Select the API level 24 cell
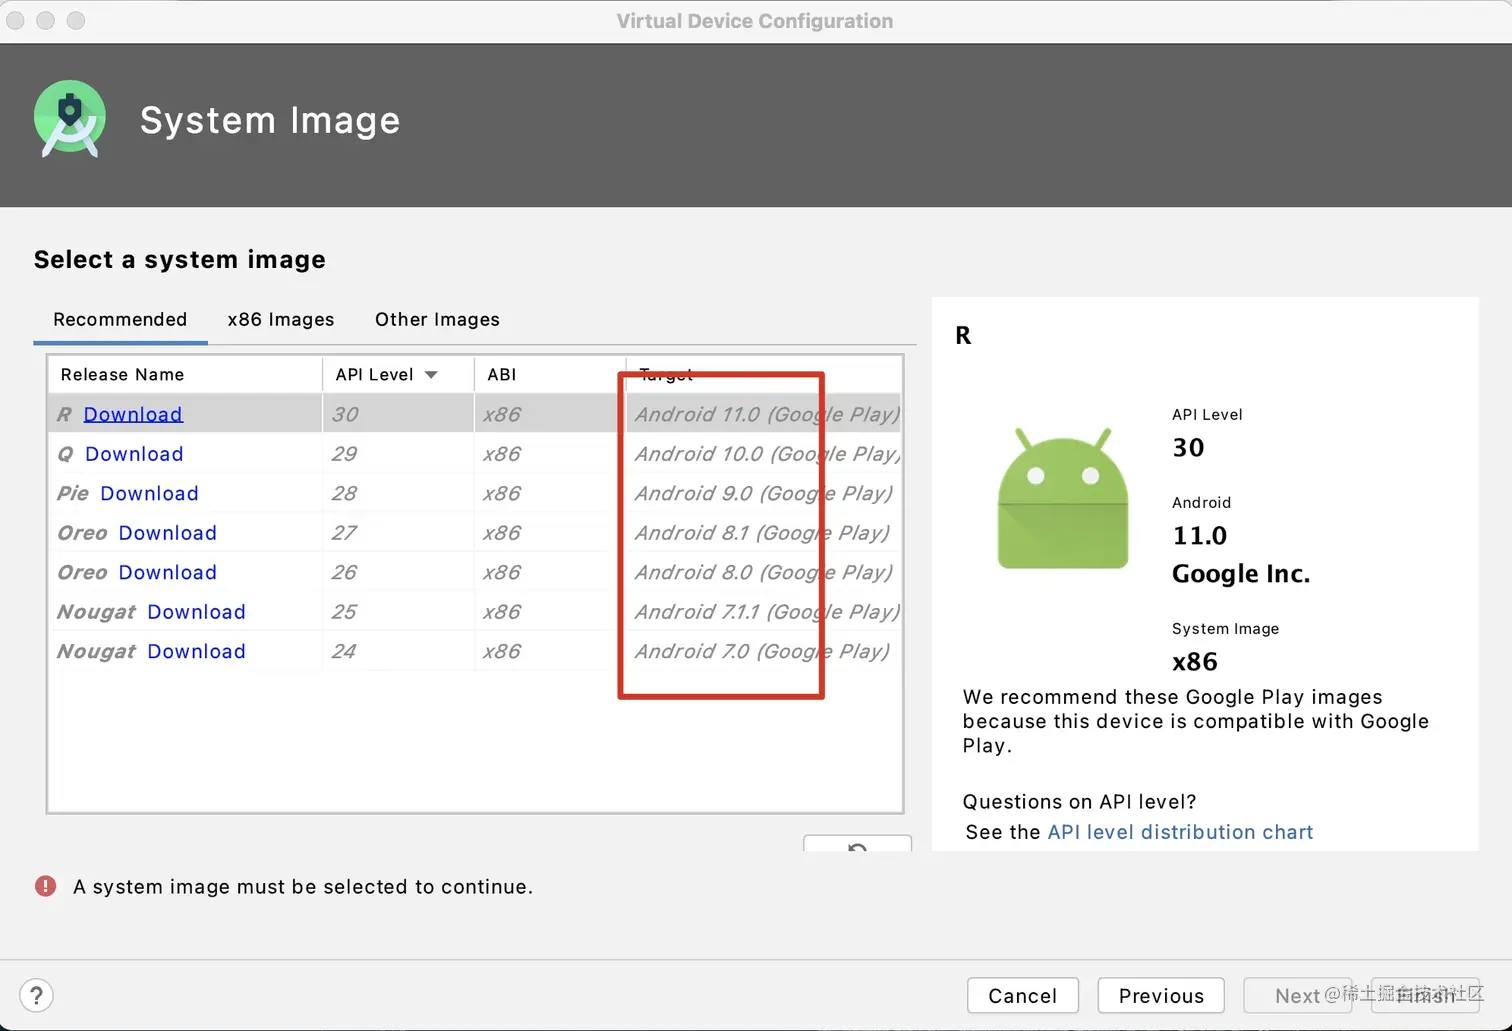This screenshot has height=1031, width=1512. pos(398,651)
